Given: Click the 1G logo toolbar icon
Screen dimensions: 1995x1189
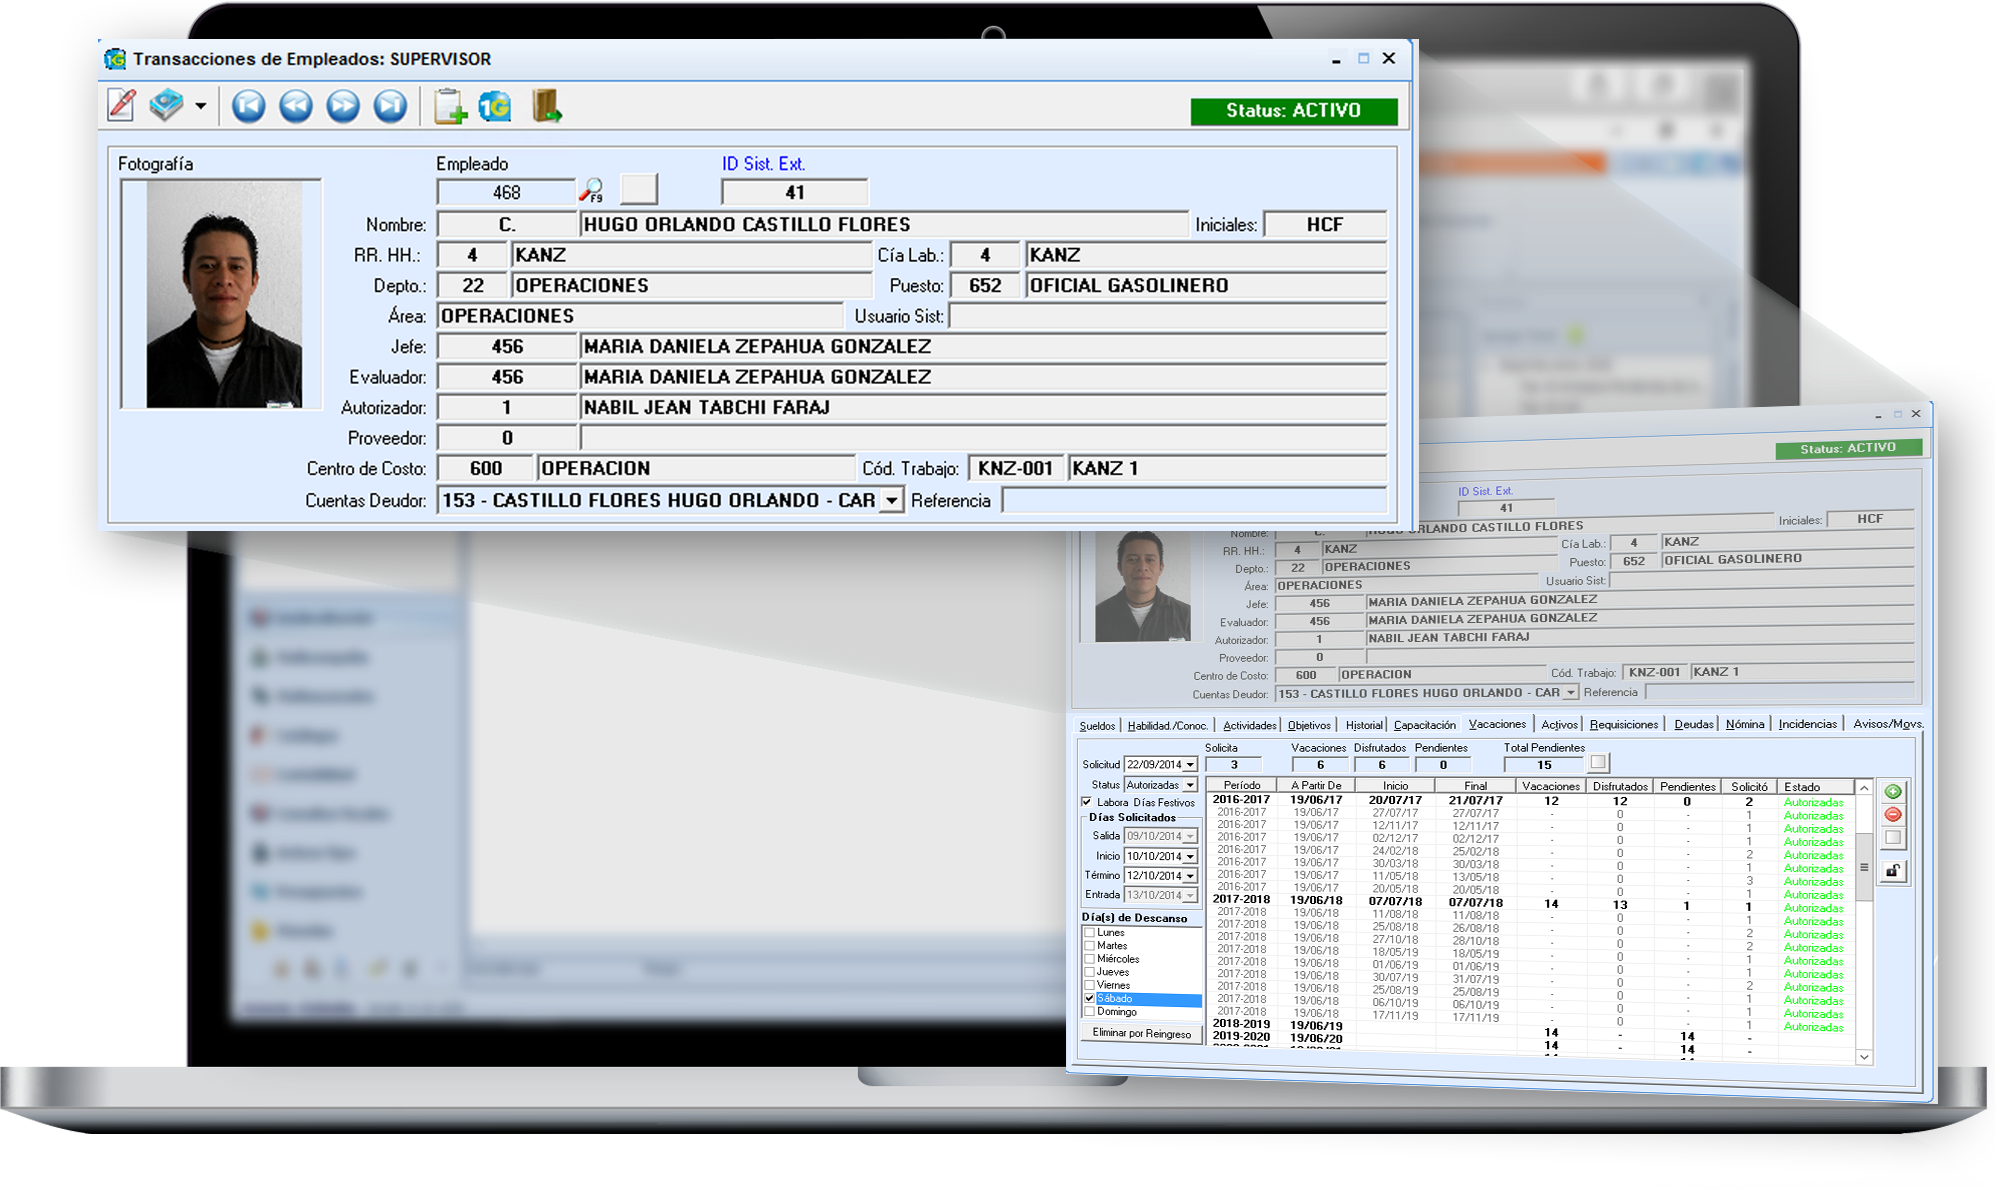Looking at the screenshot, I should pos(495,106).
